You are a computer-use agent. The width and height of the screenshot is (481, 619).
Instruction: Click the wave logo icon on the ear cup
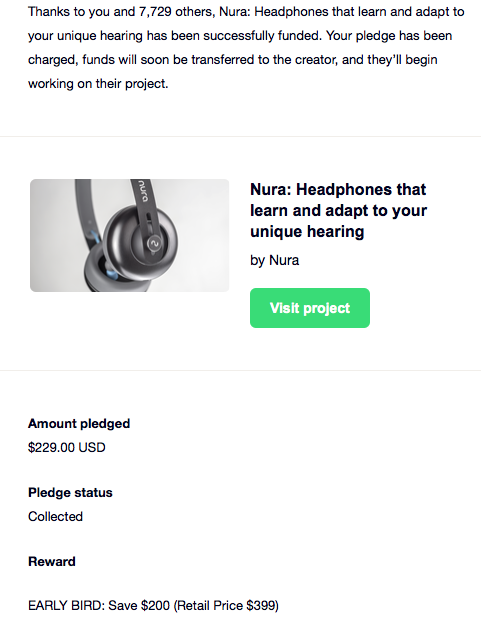pyautogui.click(x=154, y=244)
